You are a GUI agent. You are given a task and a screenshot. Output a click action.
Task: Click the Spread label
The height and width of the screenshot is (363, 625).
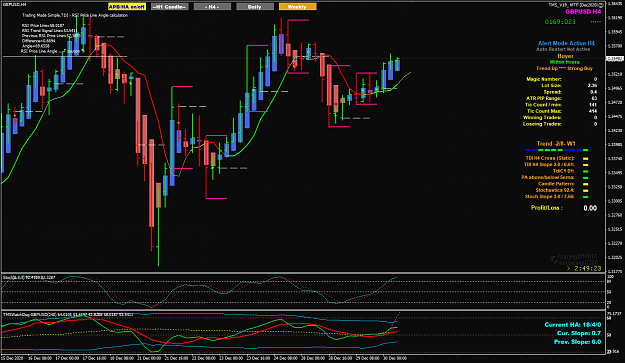click(552, 92)
